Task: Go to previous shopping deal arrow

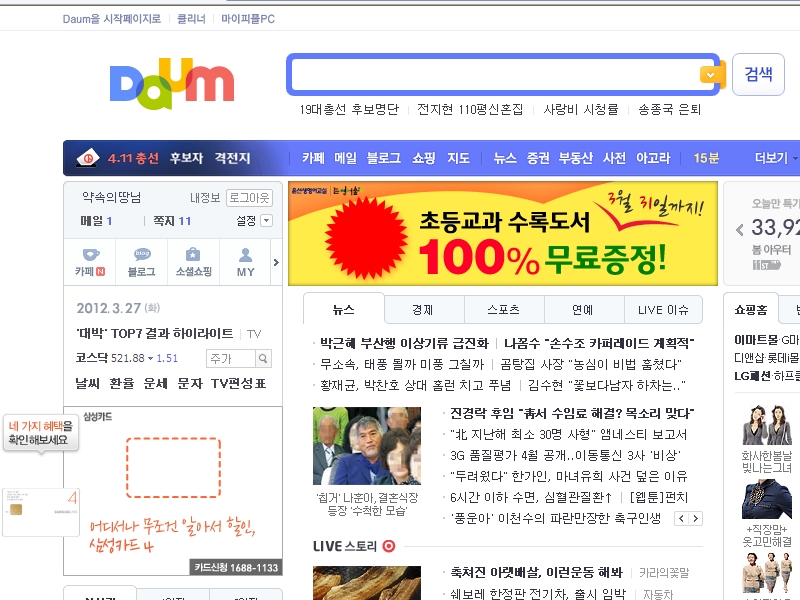Action: pyautogui.click(x=739, y=230)
